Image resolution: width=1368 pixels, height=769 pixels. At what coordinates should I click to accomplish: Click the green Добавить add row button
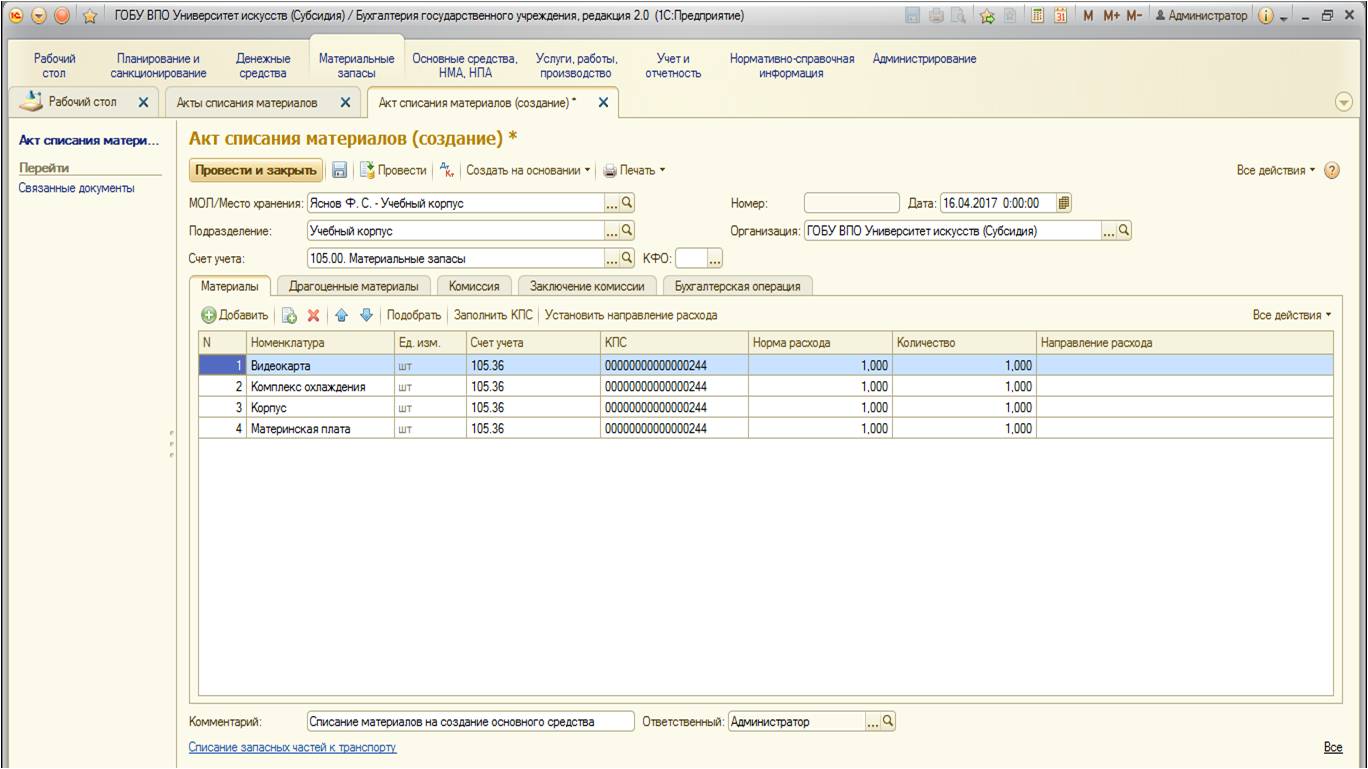coord(235,315)
